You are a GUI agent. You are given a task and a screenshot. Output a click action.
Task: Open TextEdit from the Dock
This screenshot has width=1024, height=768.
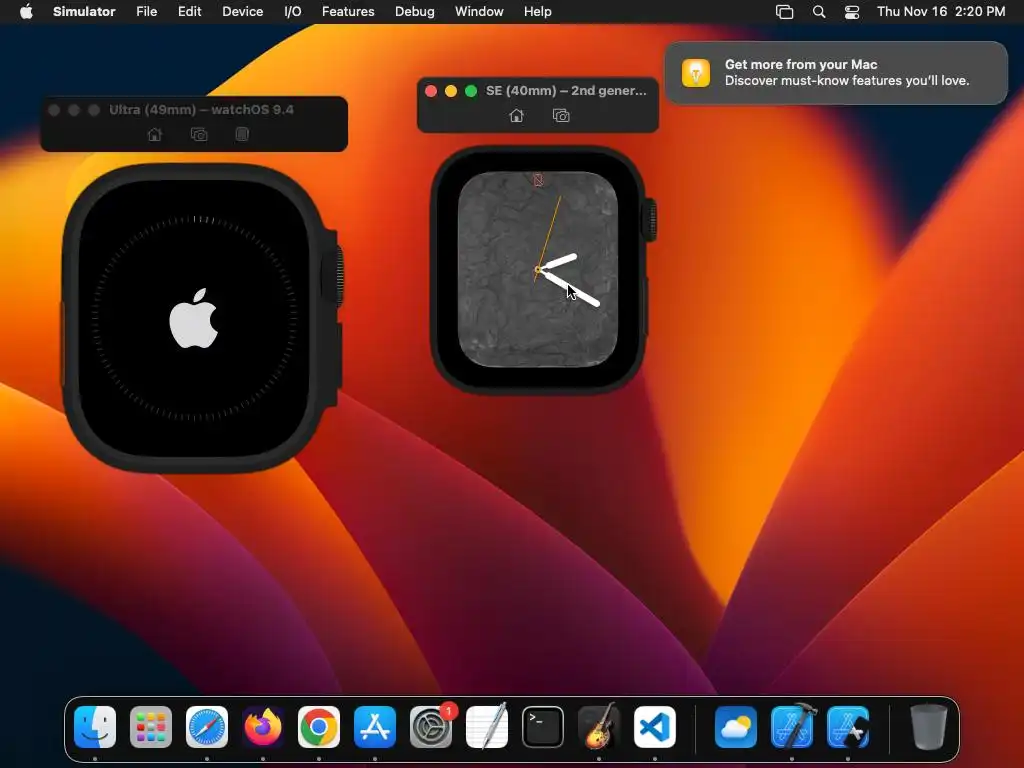487,727
